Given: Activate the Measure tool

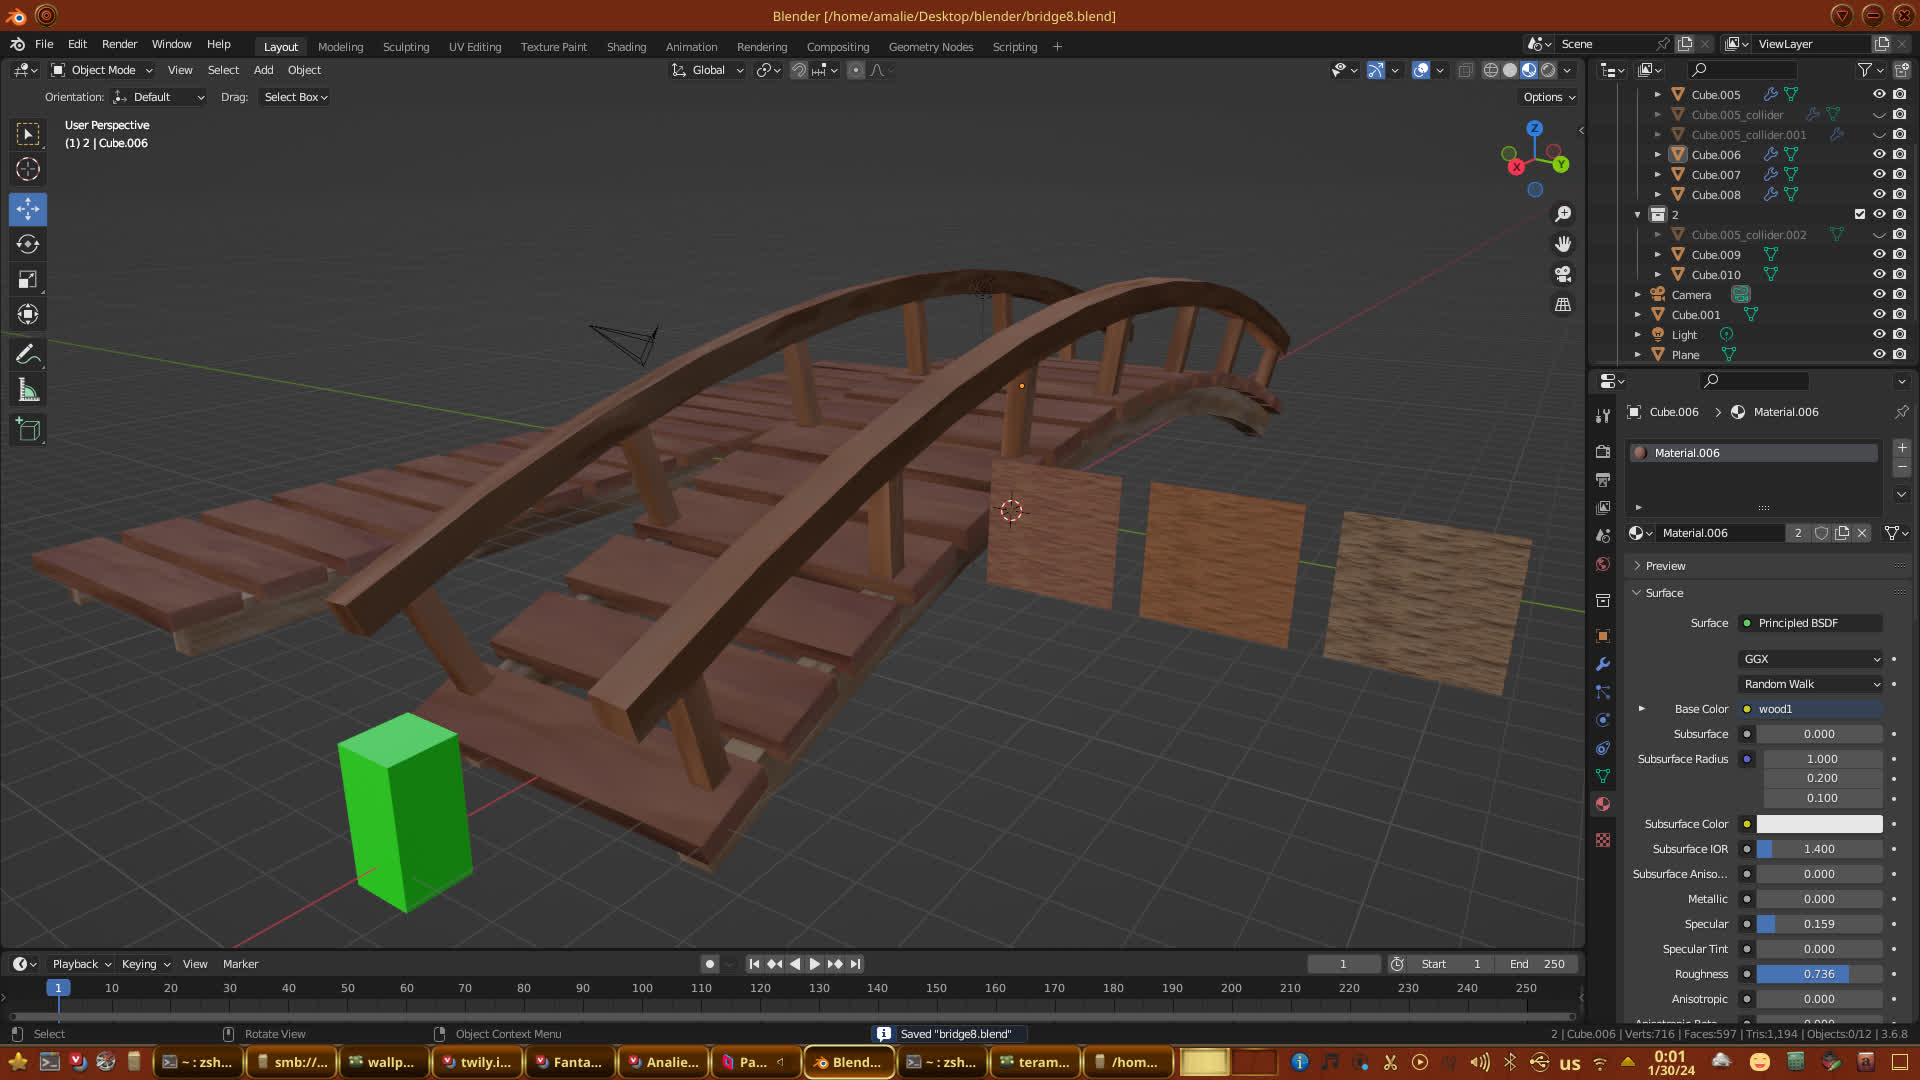Looking at the screenshot, I should click(28, 391).
